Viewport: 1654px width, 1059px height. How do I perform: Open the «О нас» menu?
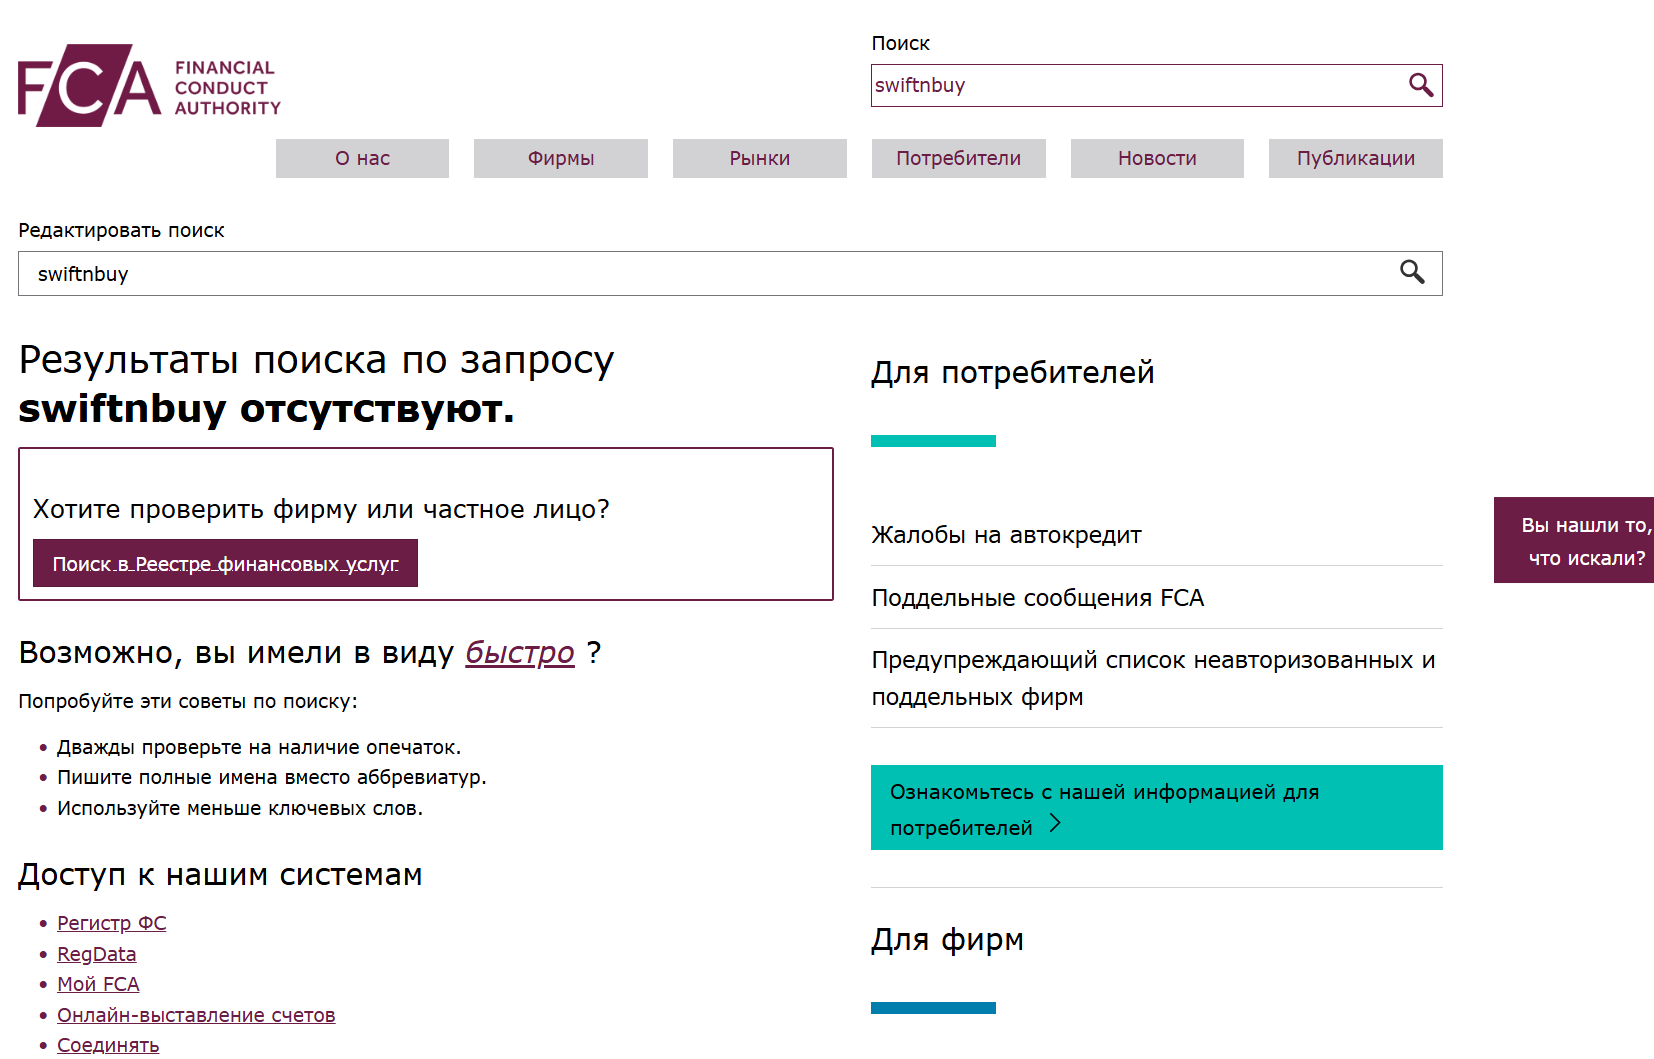pos(362,158)
